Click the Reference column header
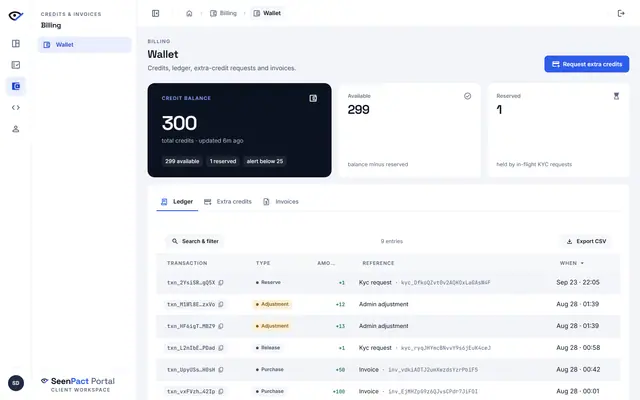 click(378, 263)
